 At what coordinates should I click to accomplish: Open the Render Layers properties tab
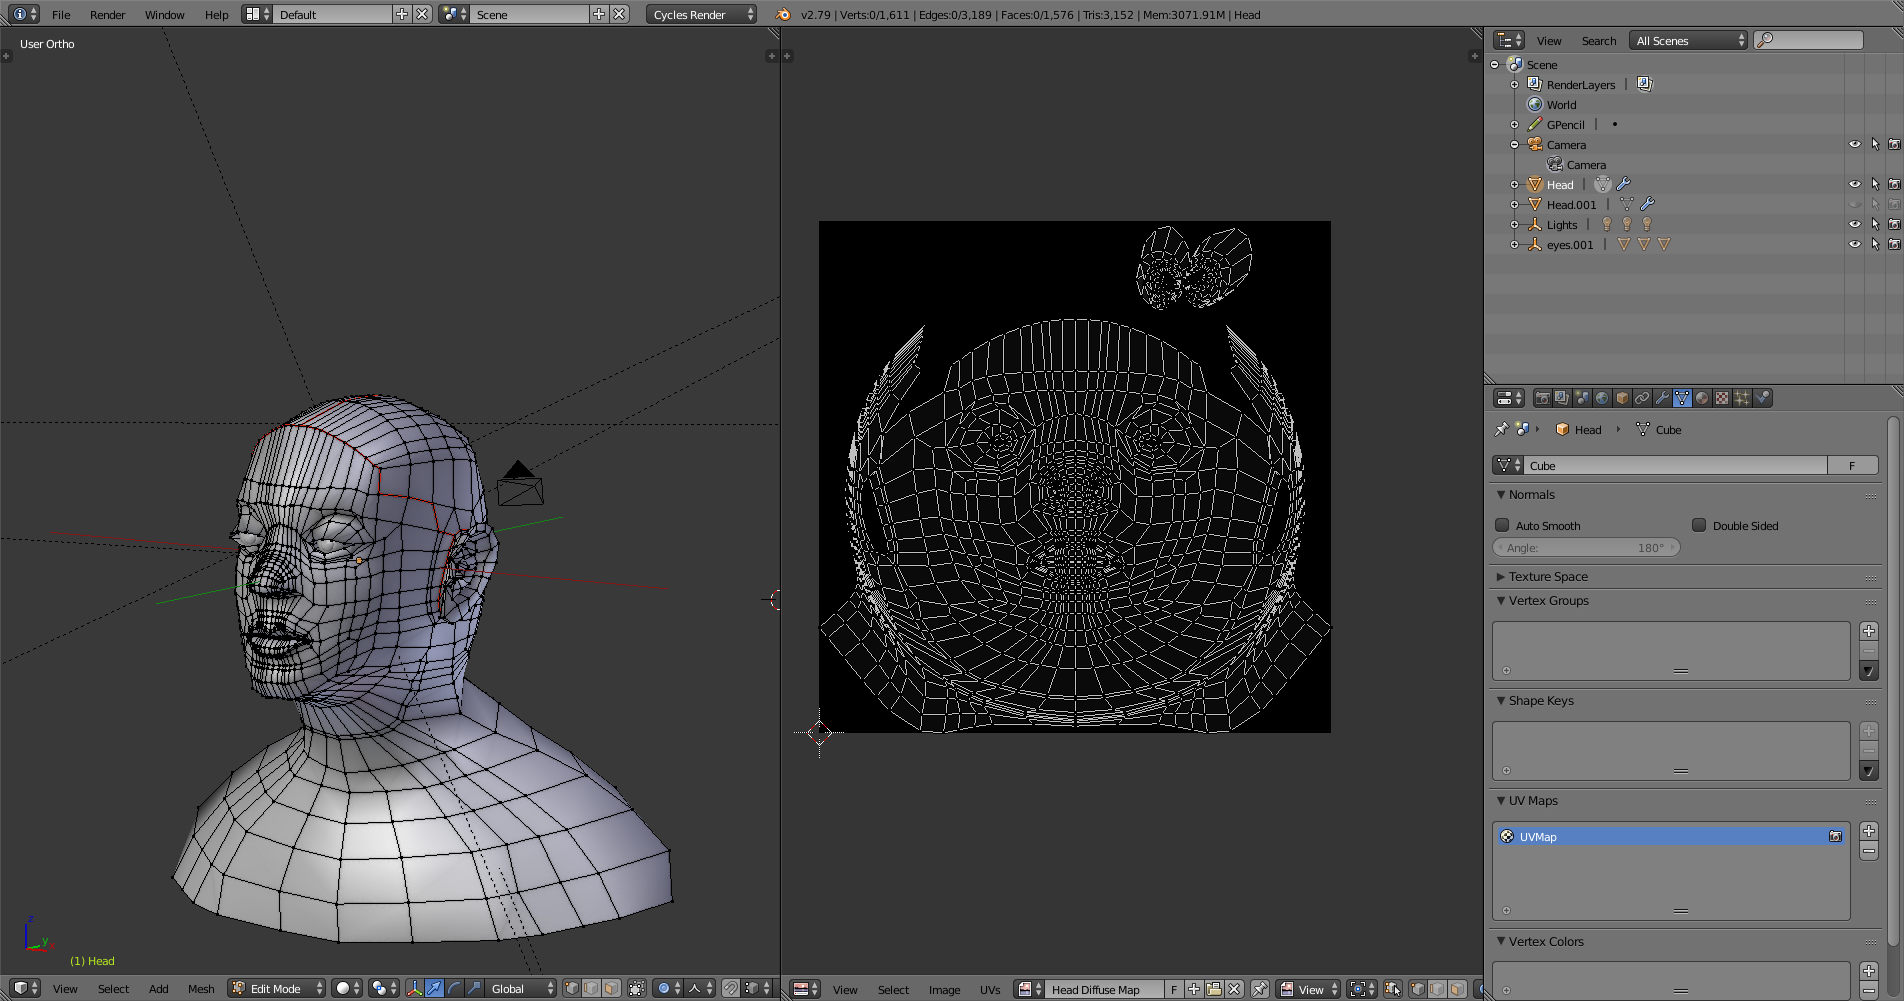click(x=1562, y=398)
